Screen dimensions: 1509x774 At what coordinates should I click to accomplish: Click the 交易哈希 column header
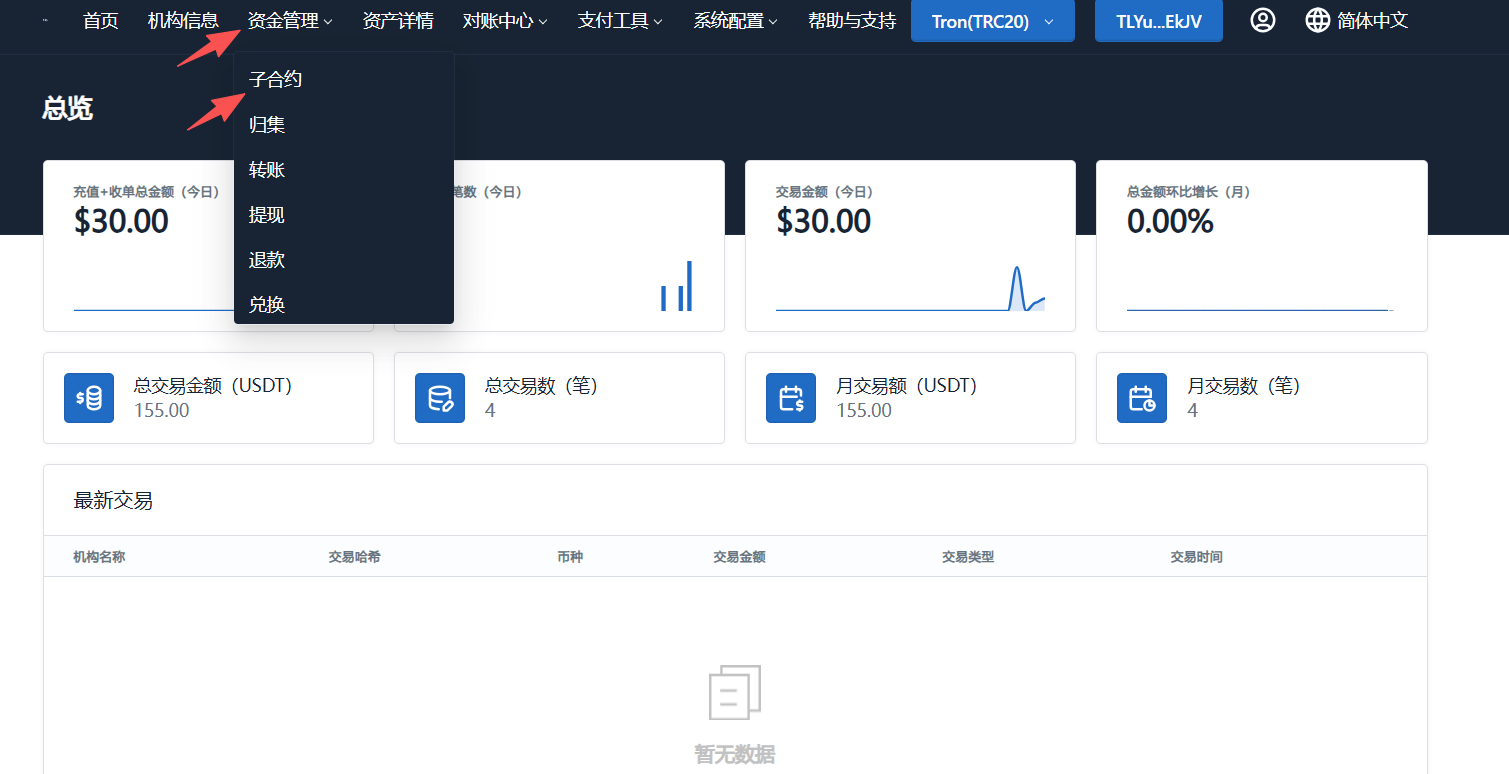(x=354, y=557)
